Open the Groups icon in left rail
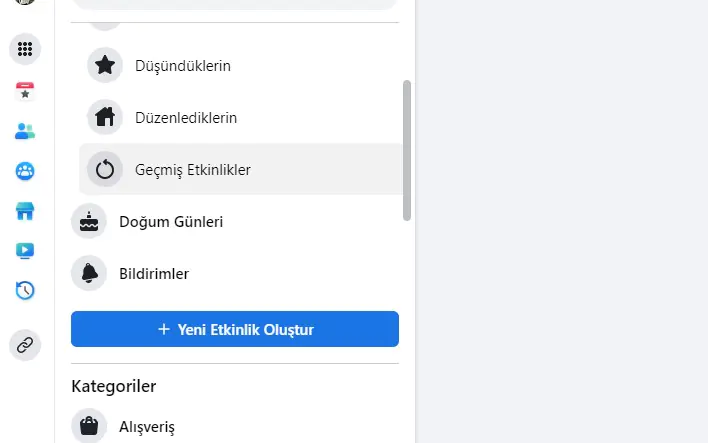Screen dimensions: 708x443 coord(25,171)
